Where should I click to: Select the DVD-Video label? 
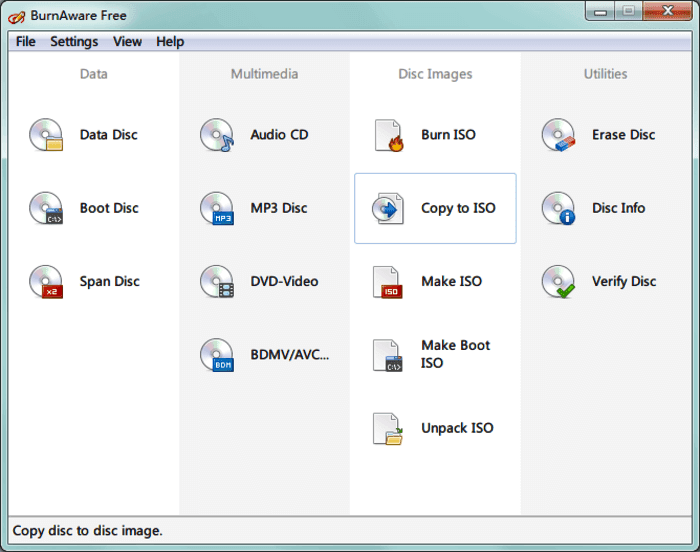click(x=284, y=281)
